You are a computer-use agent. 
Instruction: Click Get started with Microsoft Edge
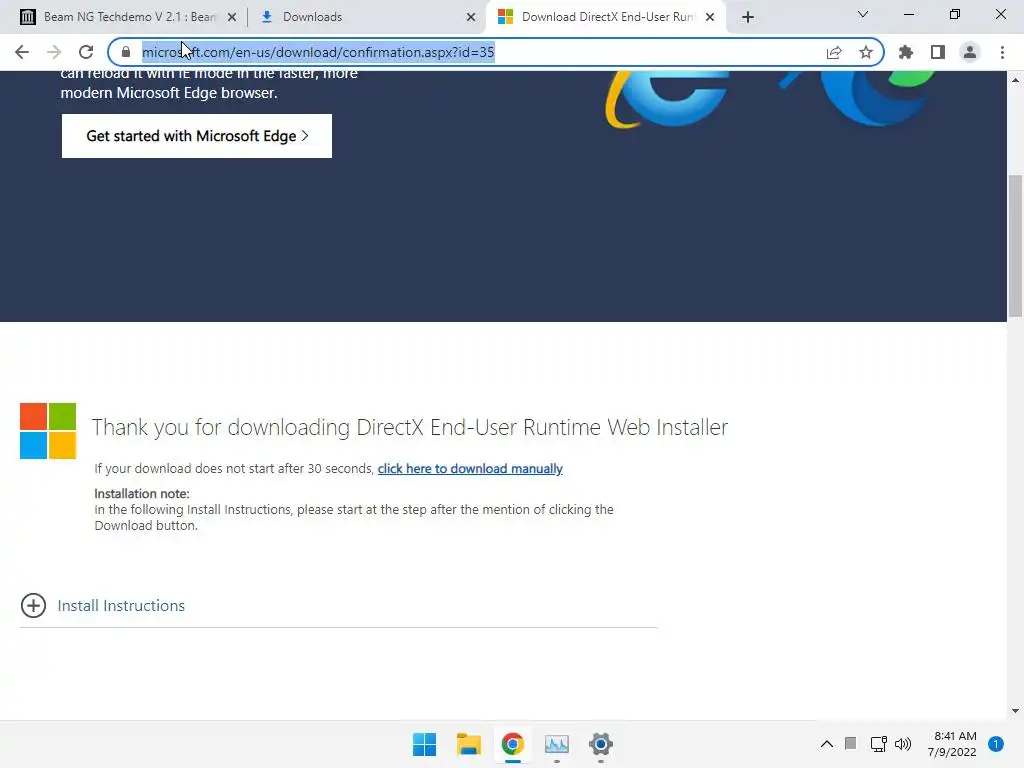click(197, 136)
